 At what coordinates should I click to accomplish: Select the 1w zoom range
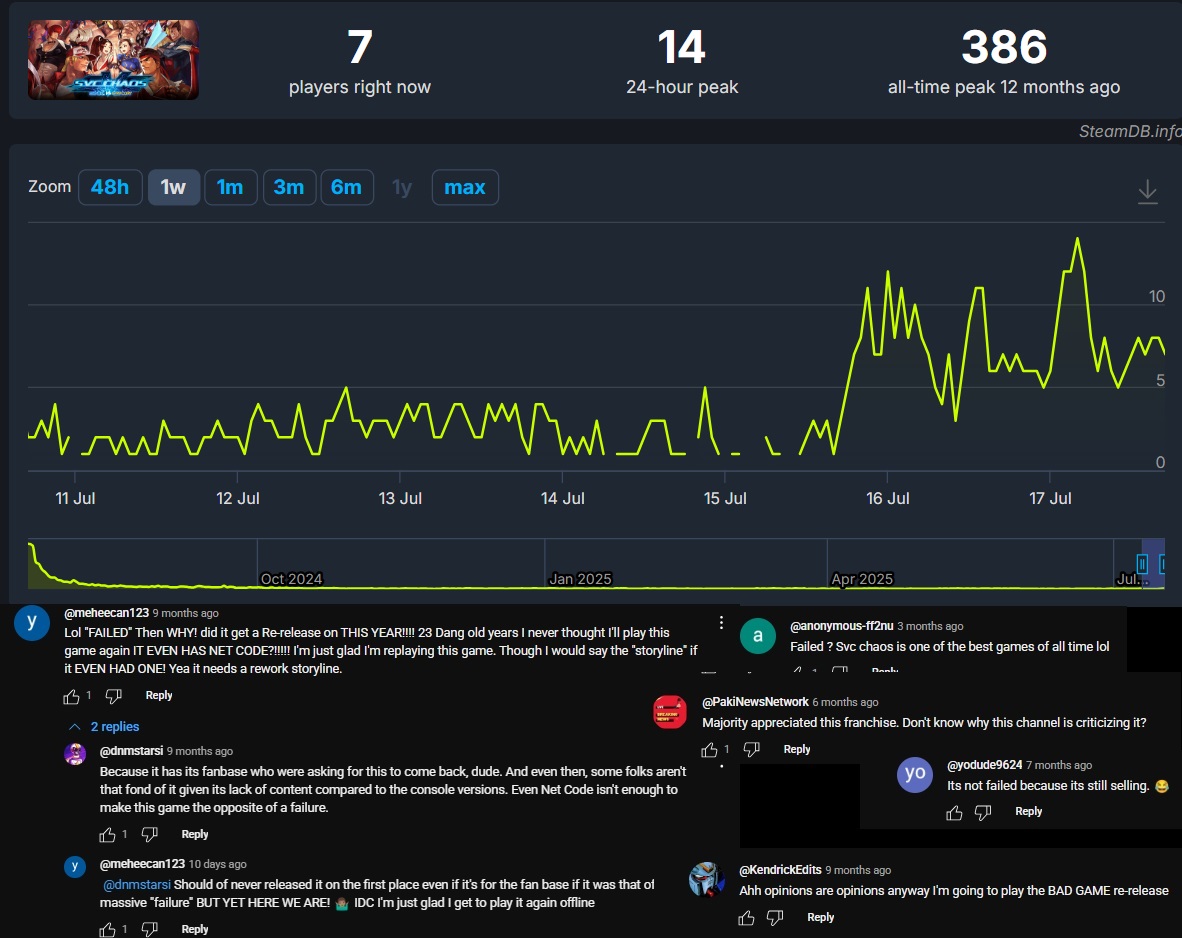[x=173, y=187]
